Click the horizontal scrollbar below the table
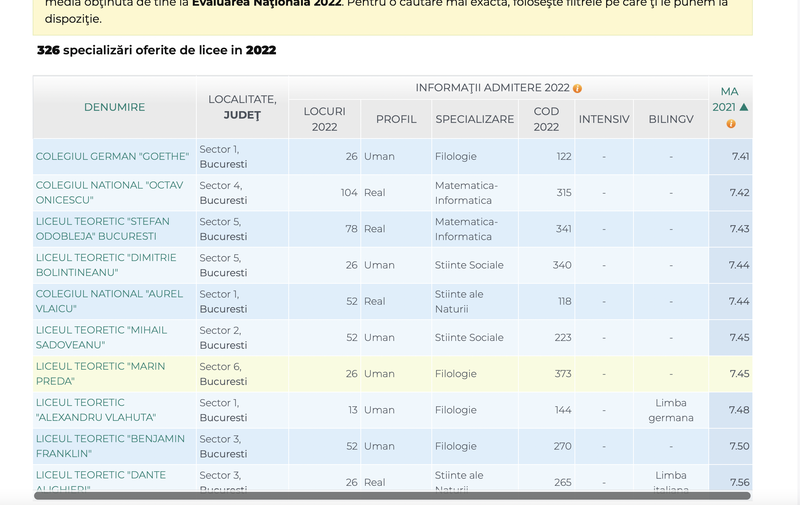The image size is (800, 505). point(392,495)
